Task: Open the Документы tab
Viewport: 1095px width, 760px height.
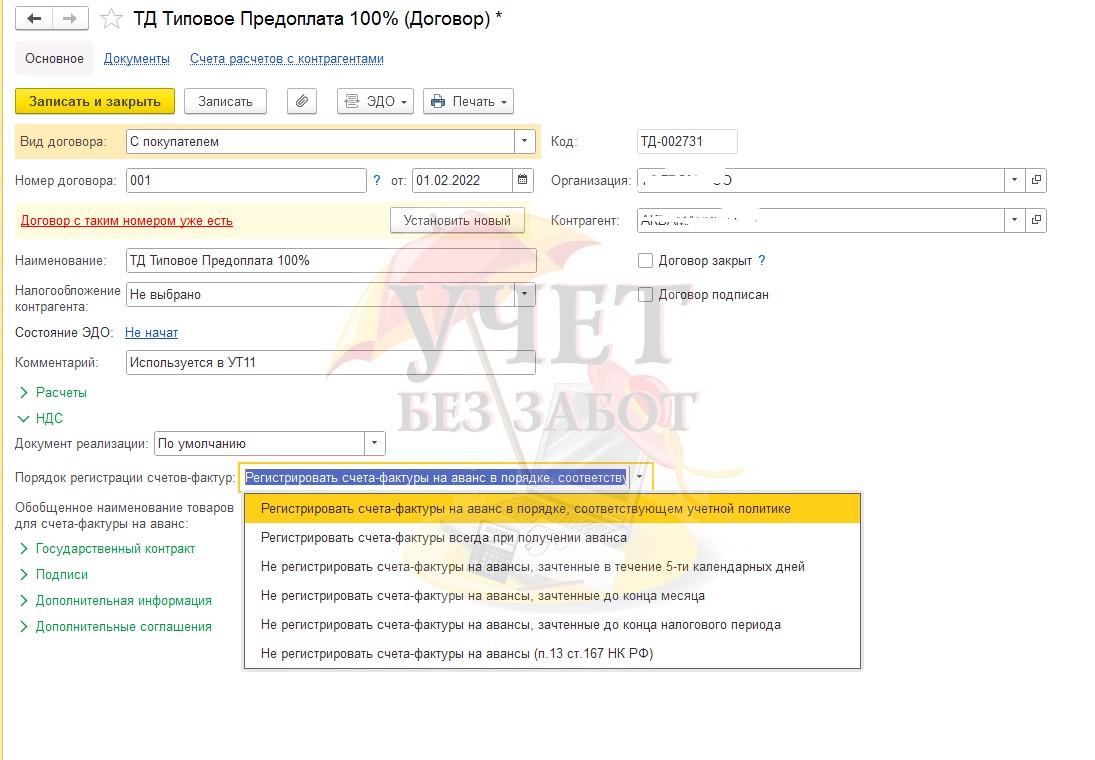Action: tap(137, 59)
